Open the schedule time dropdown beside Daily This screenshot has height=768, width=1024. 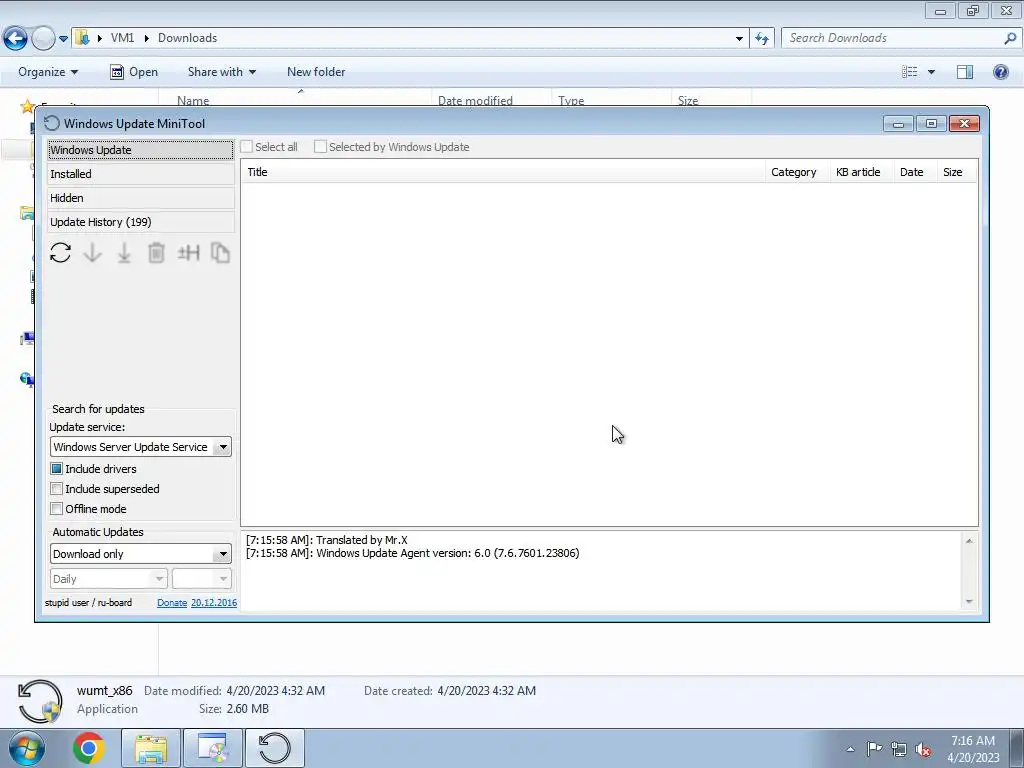(x=202, y=579)
